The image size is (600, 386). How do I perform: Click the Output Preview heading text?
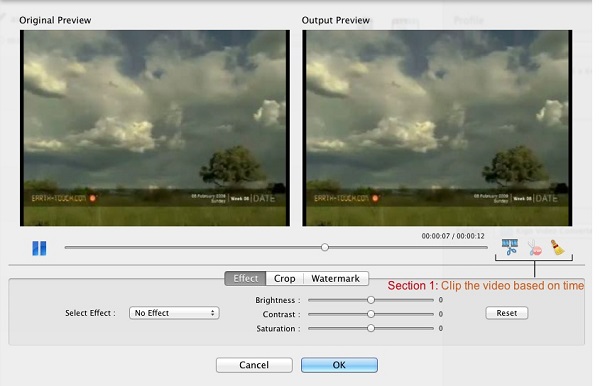(336, 20)
